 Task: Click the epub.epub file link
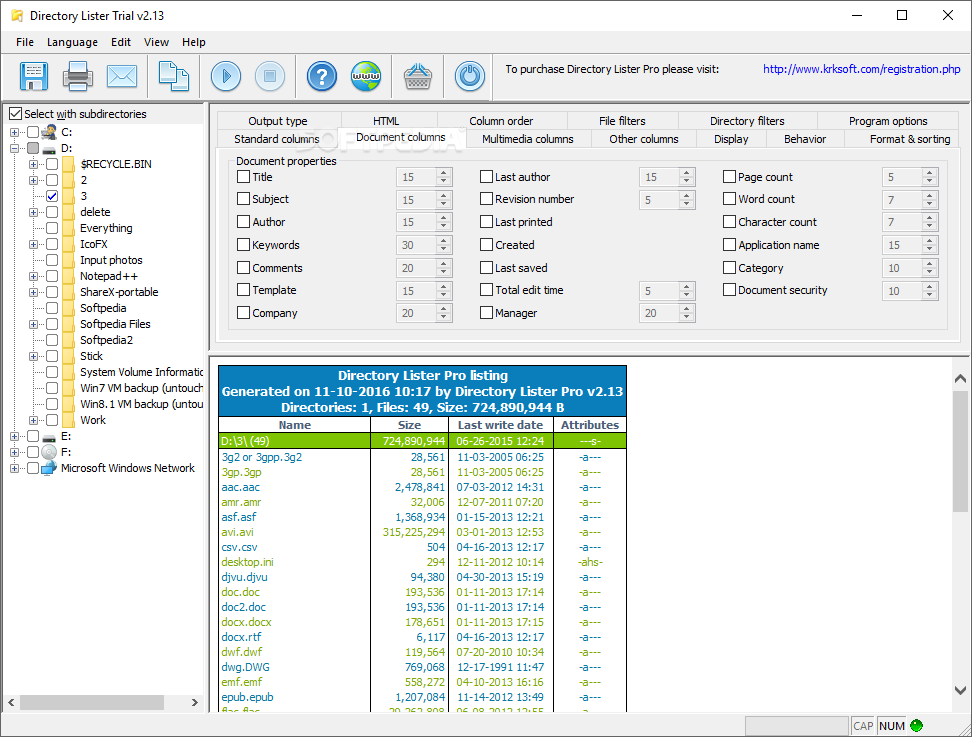(x=247, y=697)
